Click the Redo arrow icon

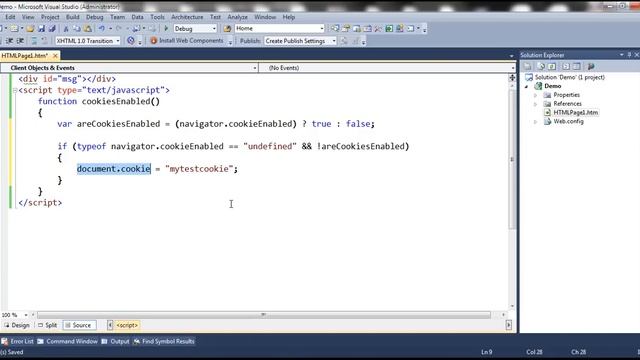coord(119,29)
